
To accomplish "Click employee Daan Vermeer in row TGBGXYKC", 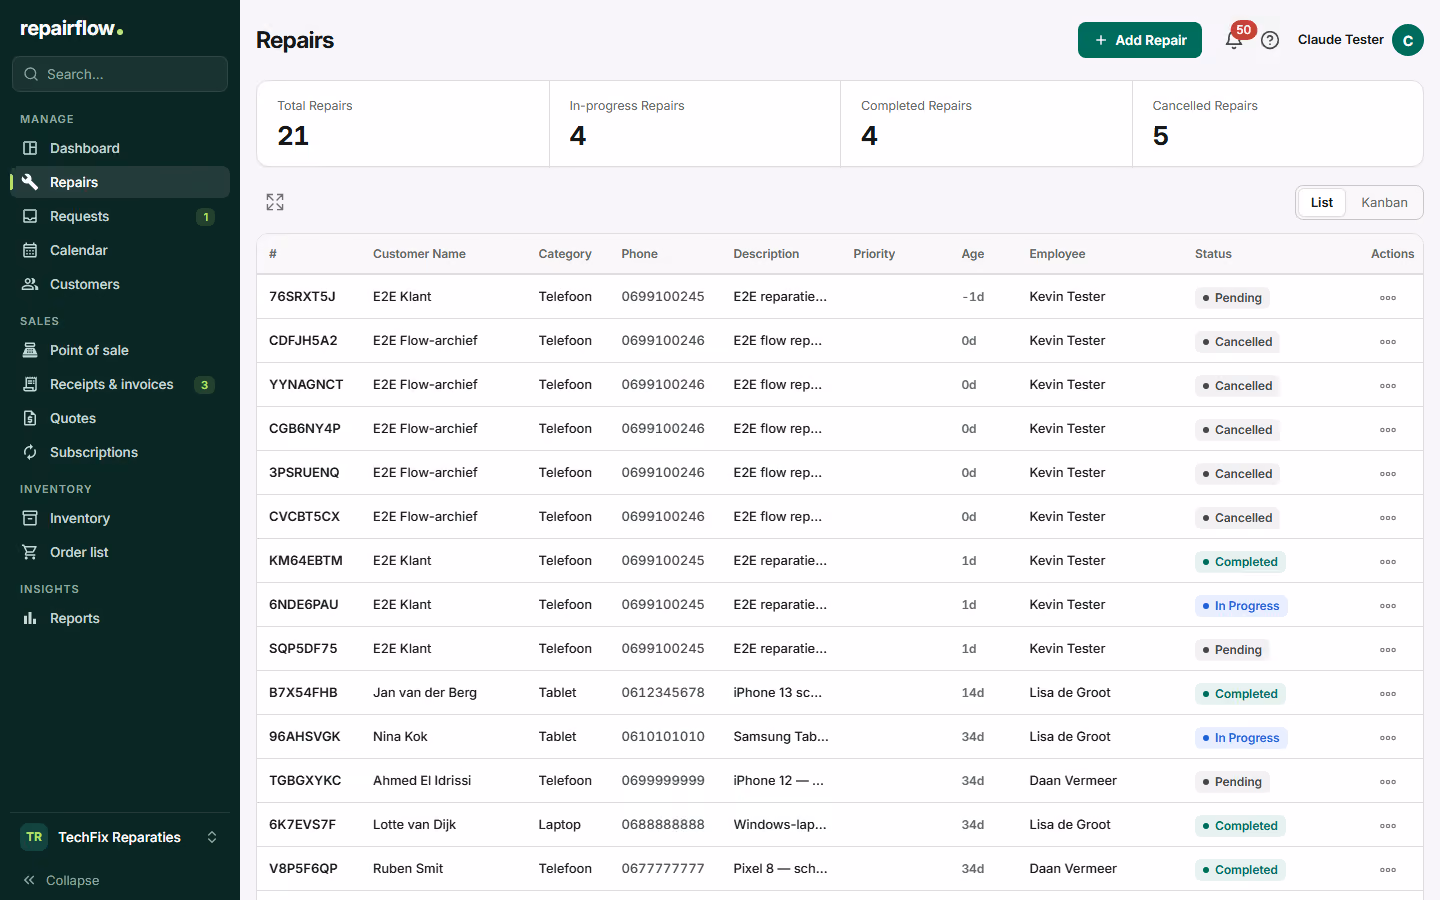I will [1073, 781].
